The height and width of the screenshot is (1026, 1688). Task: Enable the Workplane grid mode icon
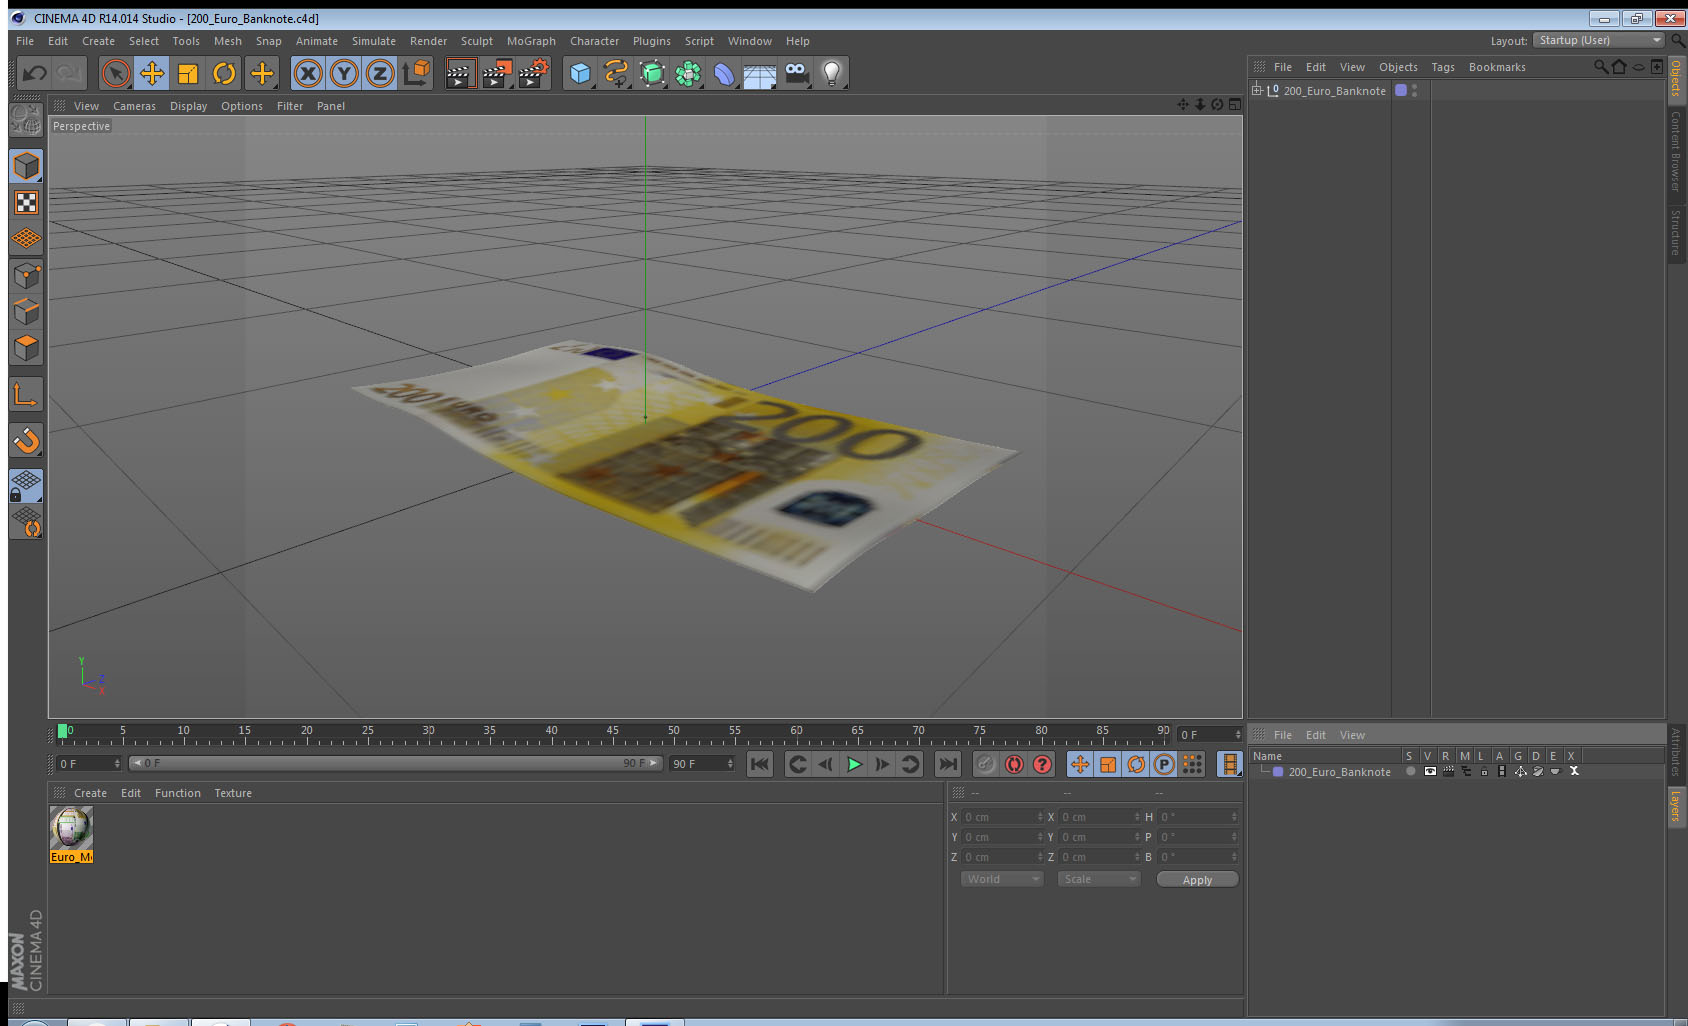point(26,239)
